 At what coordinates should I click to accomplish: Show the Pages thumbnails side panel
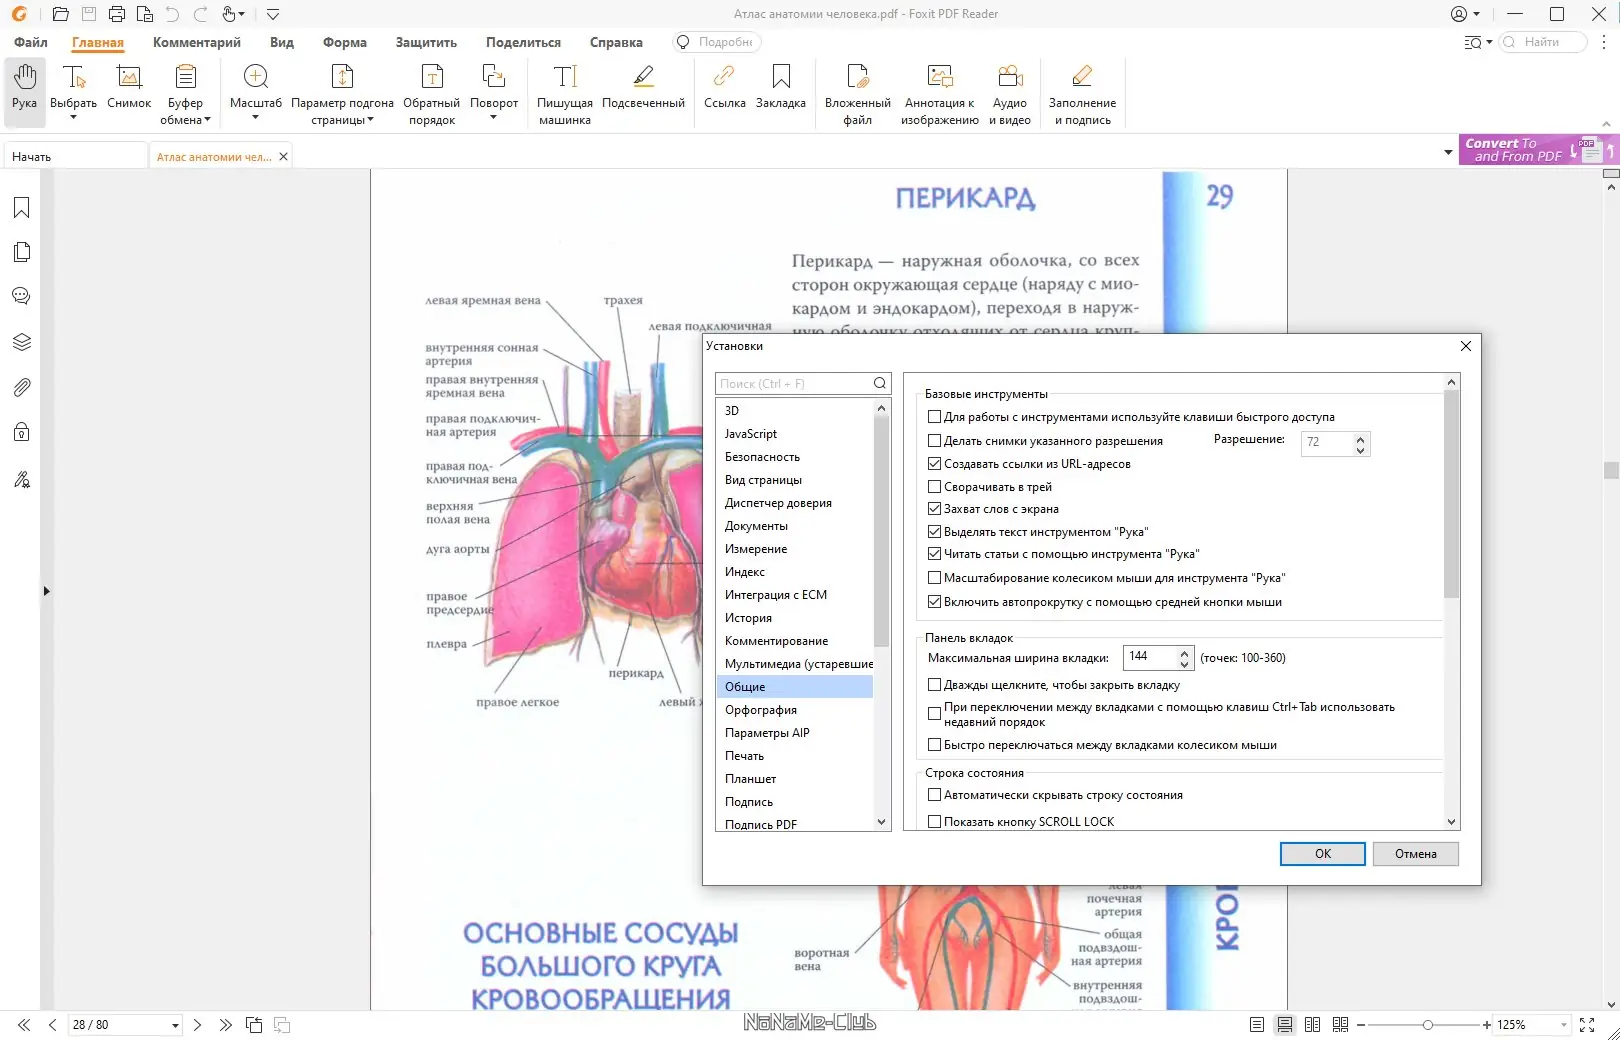click(x=21, y=252)
